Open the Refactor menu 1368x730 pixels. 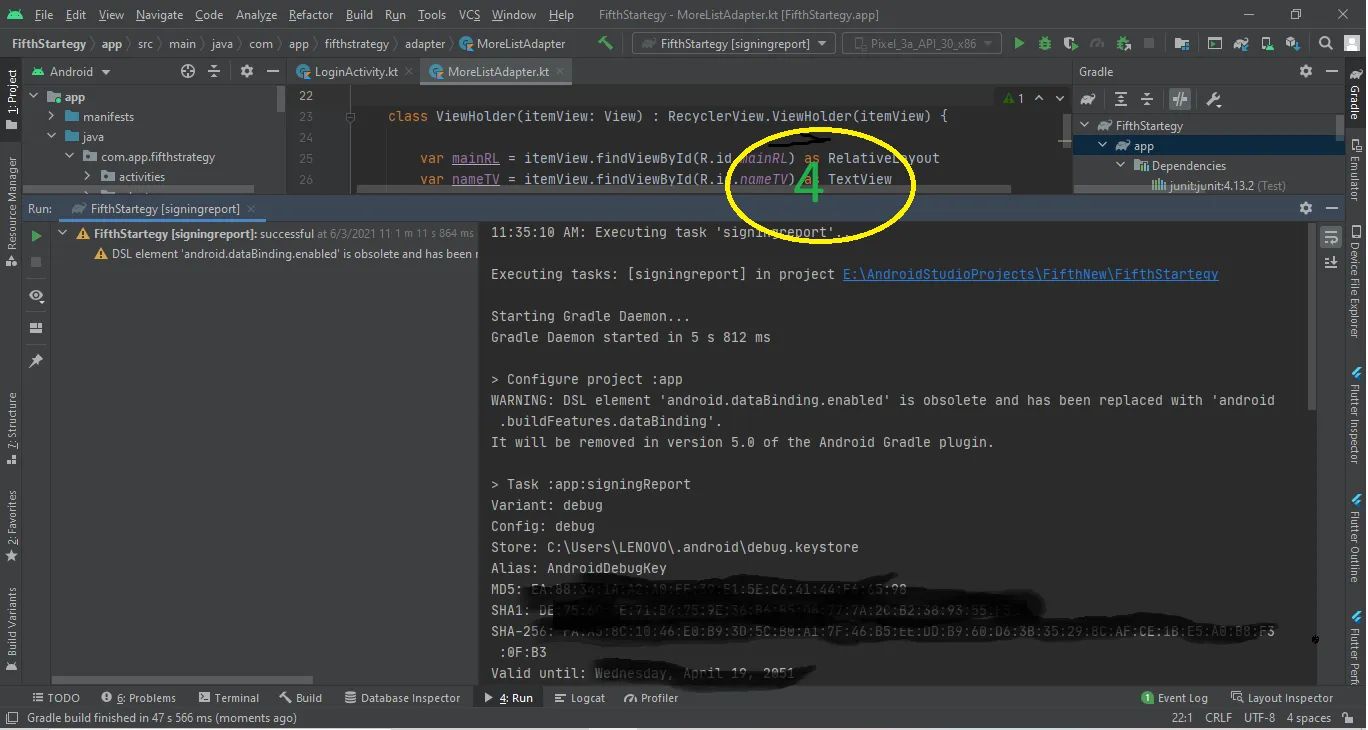pyautogui.click(x=311, y=15)
